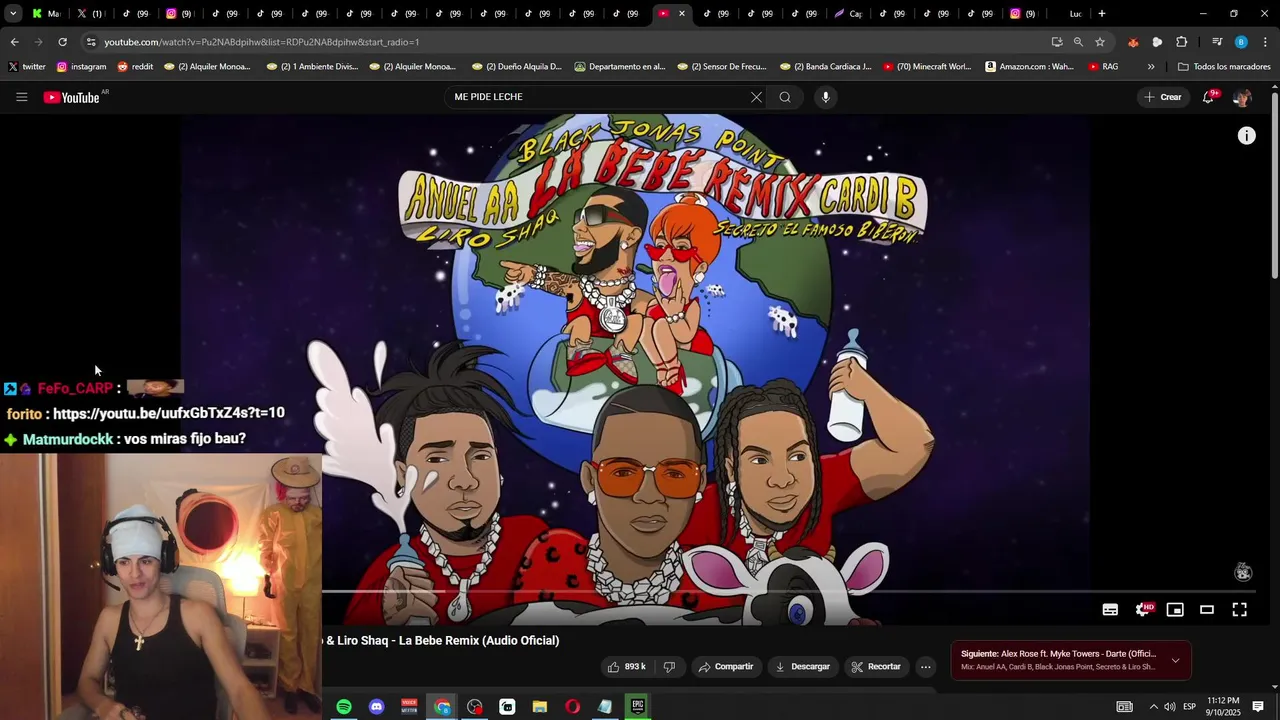Open more actions ellipsis under video
1280x720 pixels.
(x=926, y=667)
